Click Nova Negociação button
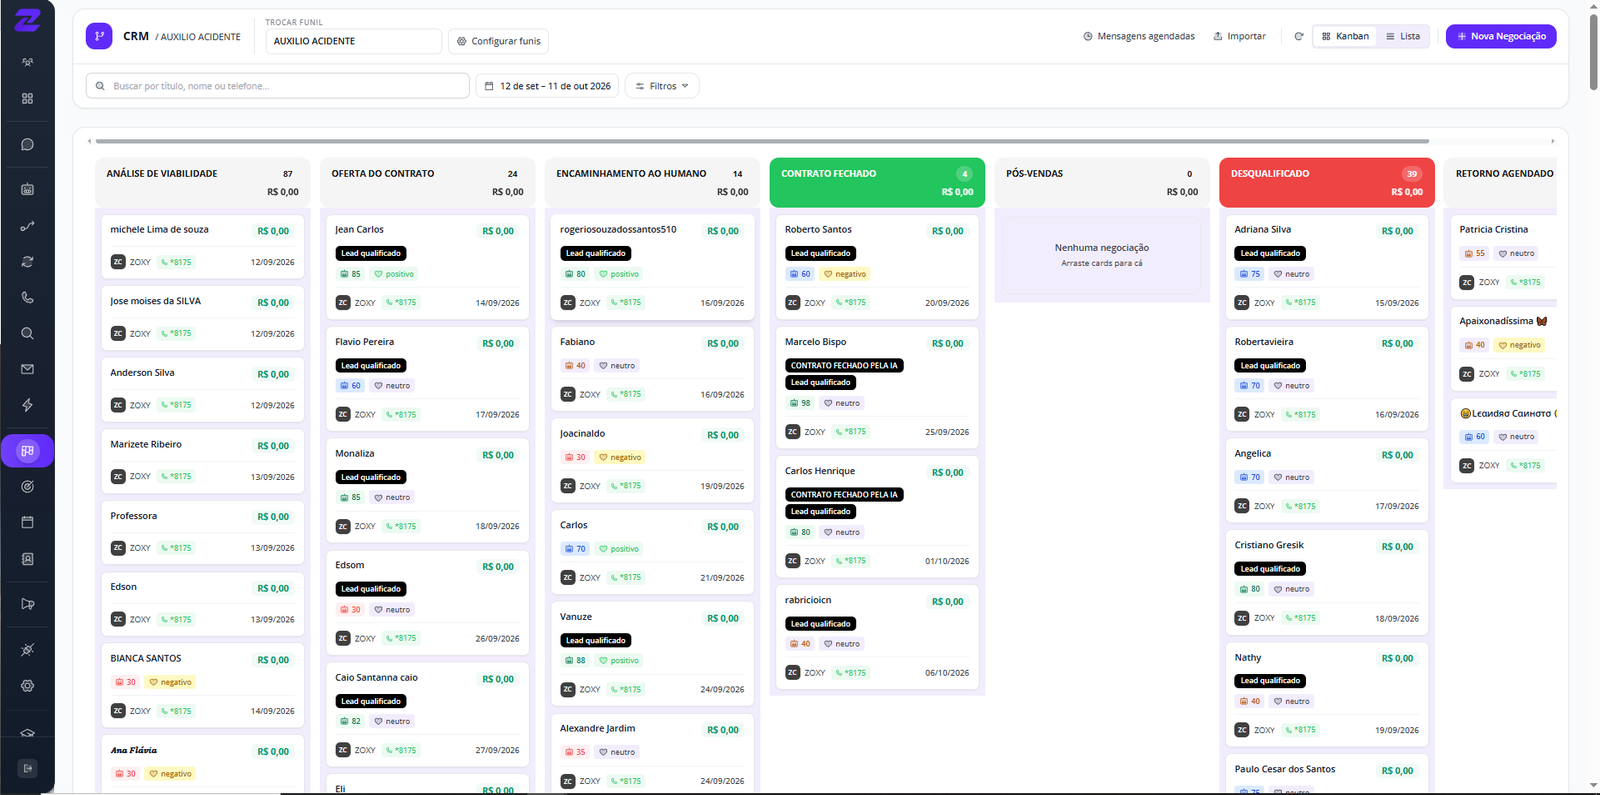 click(x=1501, y=36)
